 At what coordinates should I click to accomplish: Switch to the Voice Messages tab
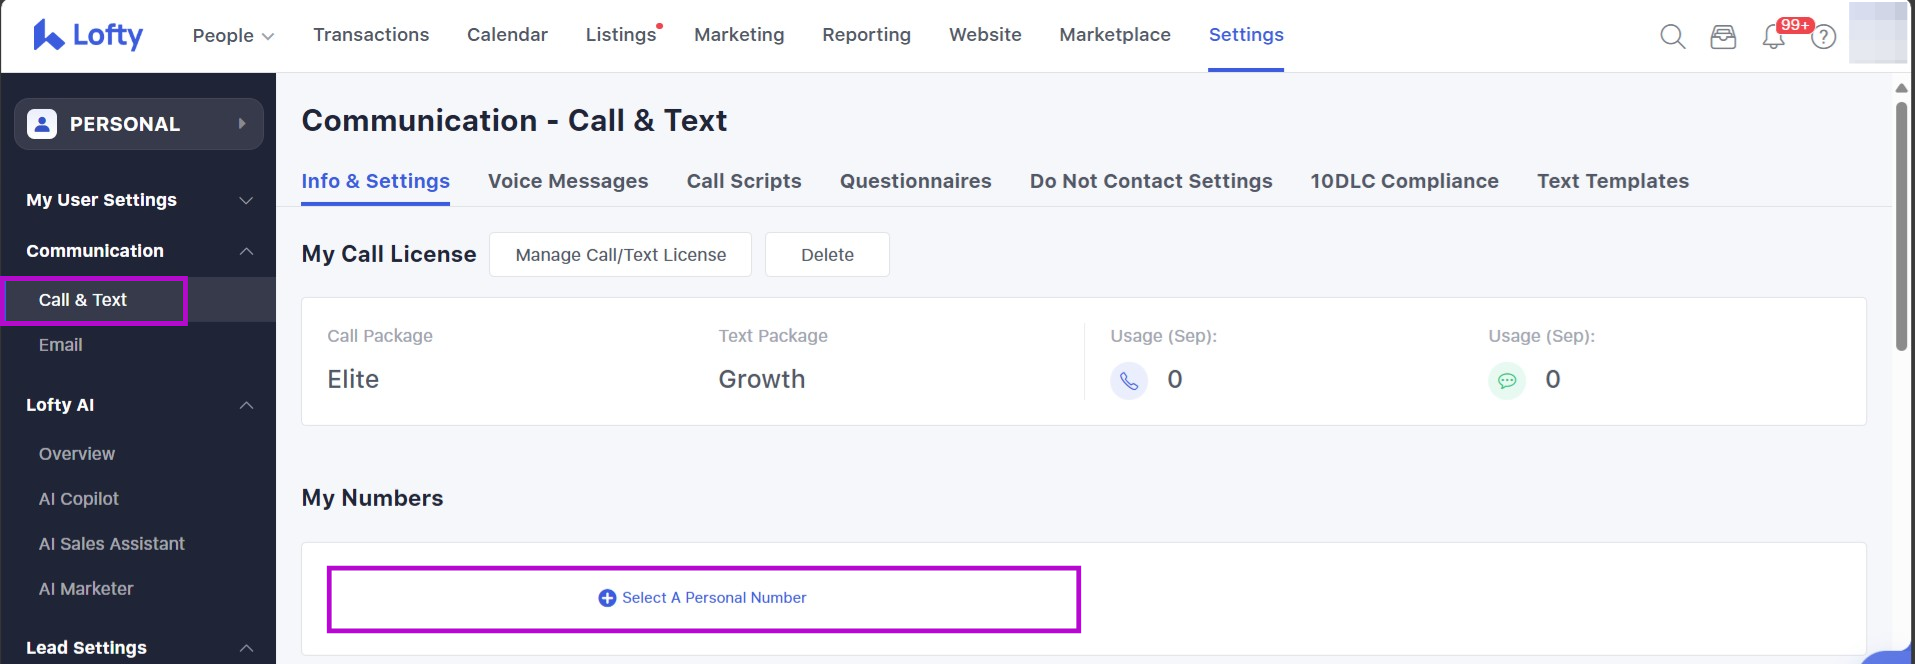pos(567,181)
